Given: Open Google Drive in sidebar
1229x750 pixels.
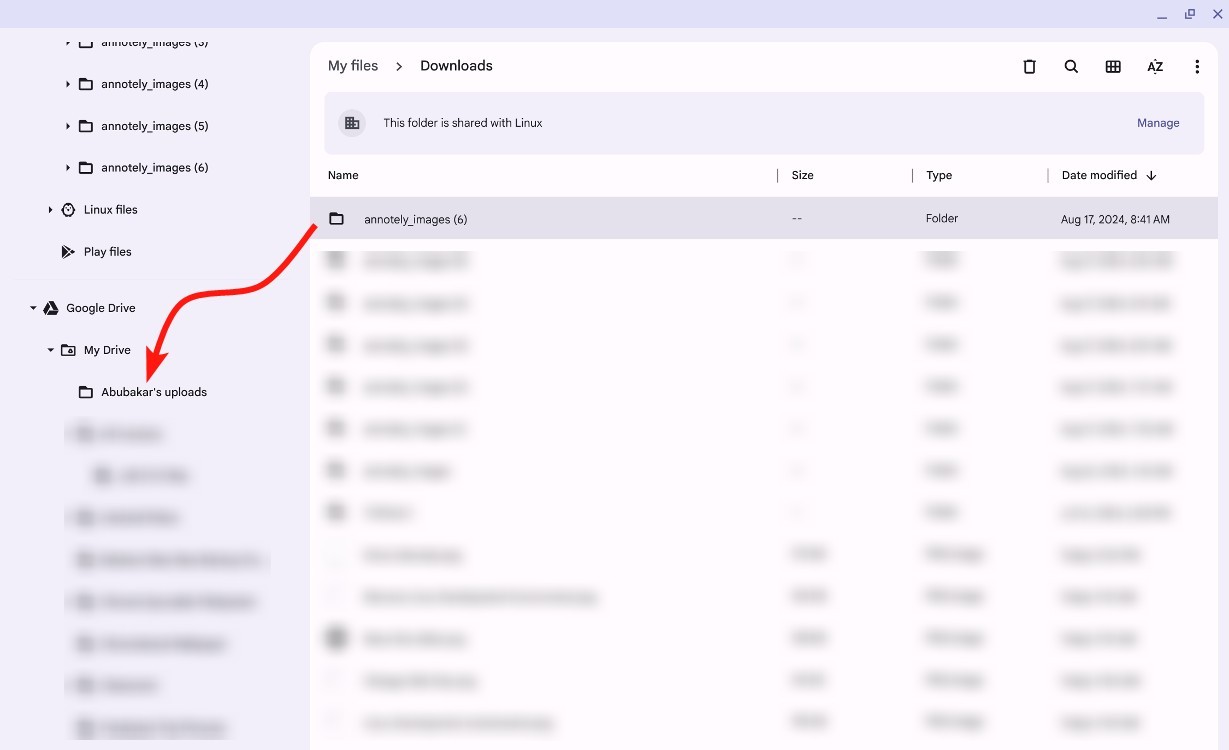Looking at the screenshot, I should coord(101,308).
